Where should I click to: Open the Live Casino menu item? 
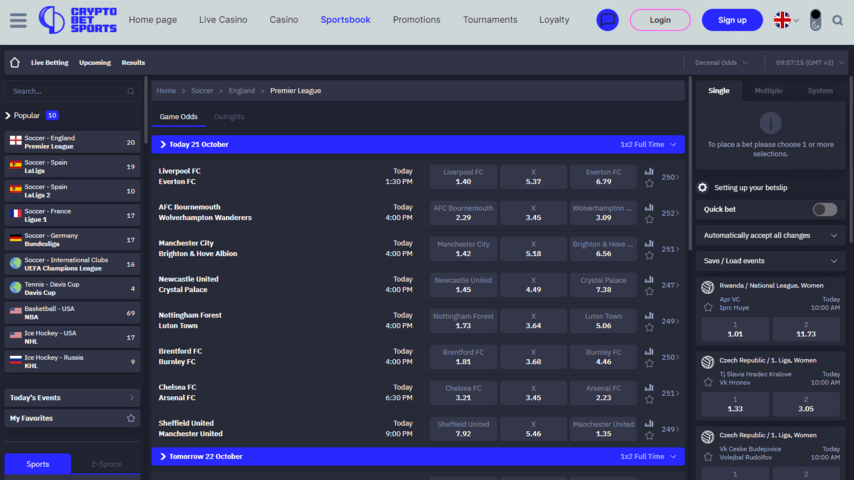click(x=223, y=20)
